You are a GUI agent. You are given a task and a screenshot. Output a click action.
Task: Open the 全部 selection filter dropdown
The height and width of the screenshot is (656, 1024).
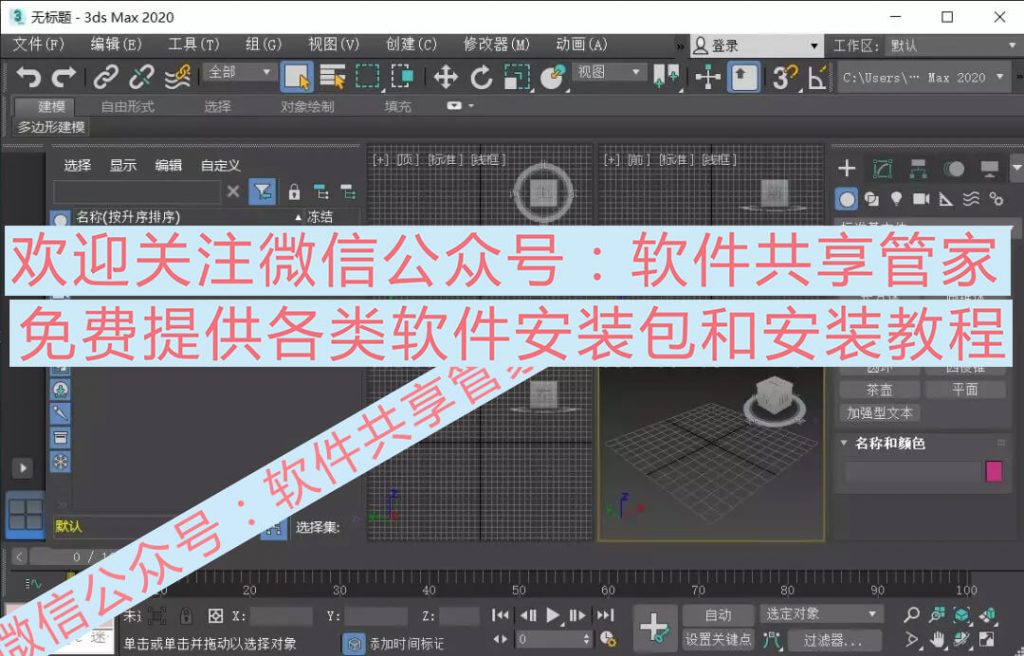tap(239, 72)
